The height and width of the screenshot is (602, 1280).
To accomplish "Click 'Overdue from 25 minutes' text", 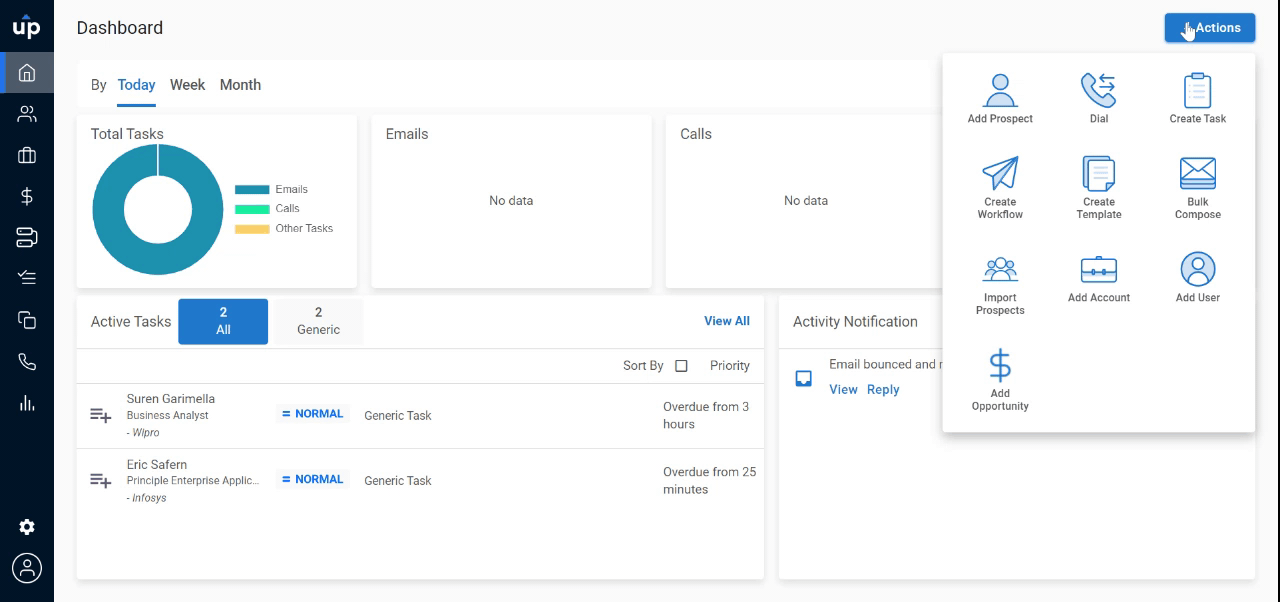I will coord(710,481).
